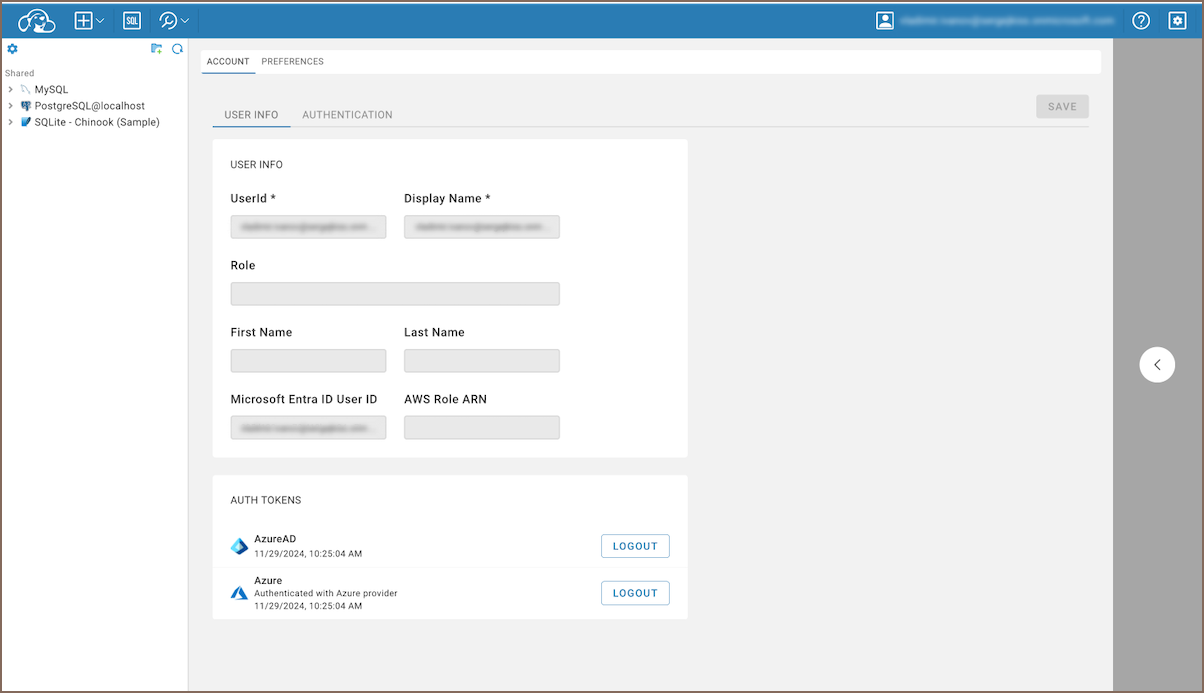
Task: Log out of the Azure provider token
Action: coord(635,593)
